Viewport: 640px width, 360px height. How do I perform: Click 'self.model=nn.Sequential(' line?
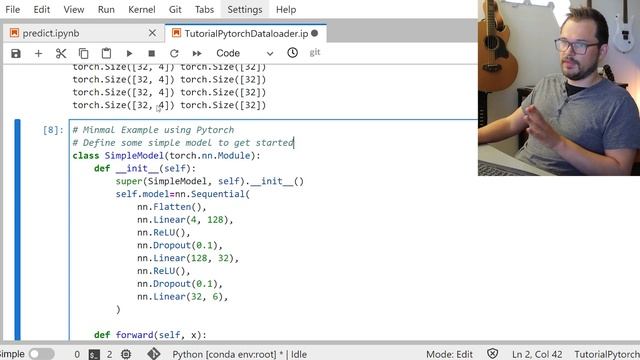(x=182, y=194)
